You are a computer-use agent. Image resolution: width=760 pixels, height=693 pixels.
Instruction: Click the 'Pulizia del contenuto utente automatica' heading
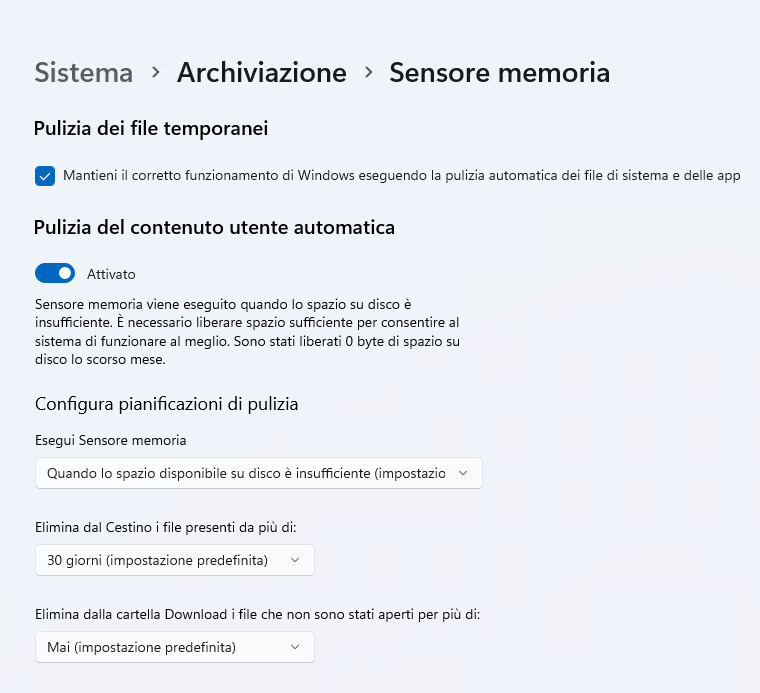pyautogui.click(x=214, y=227)
